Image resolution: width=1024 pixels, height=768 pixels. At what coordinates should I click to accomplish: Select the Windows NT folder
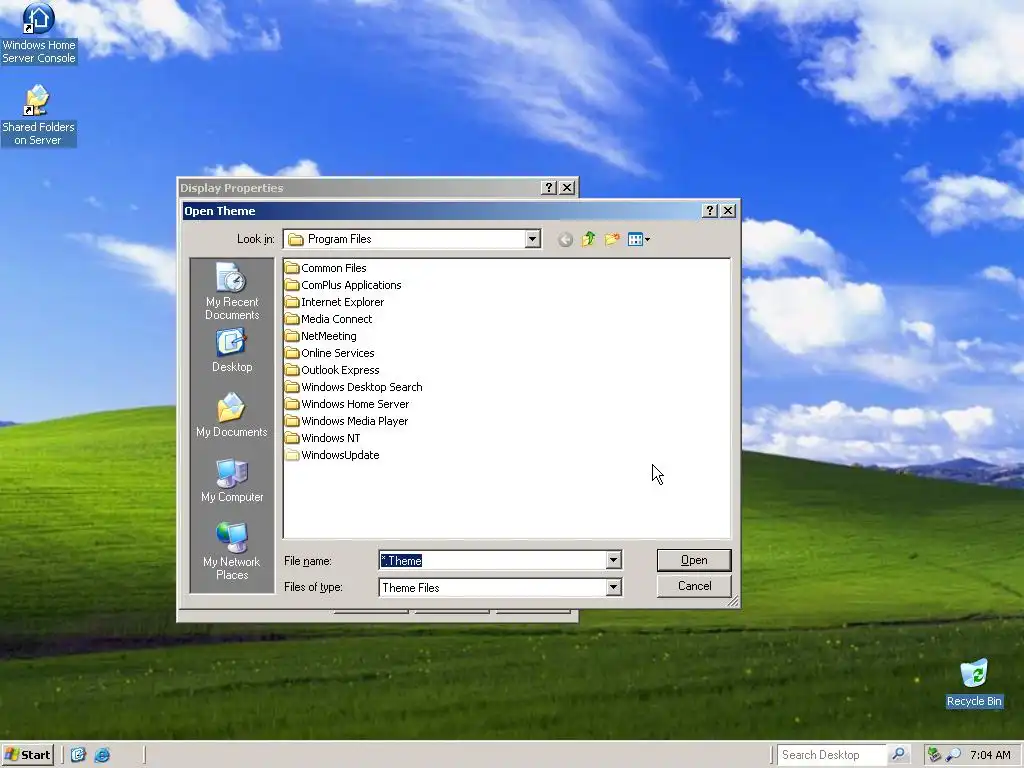click(323, 438)
